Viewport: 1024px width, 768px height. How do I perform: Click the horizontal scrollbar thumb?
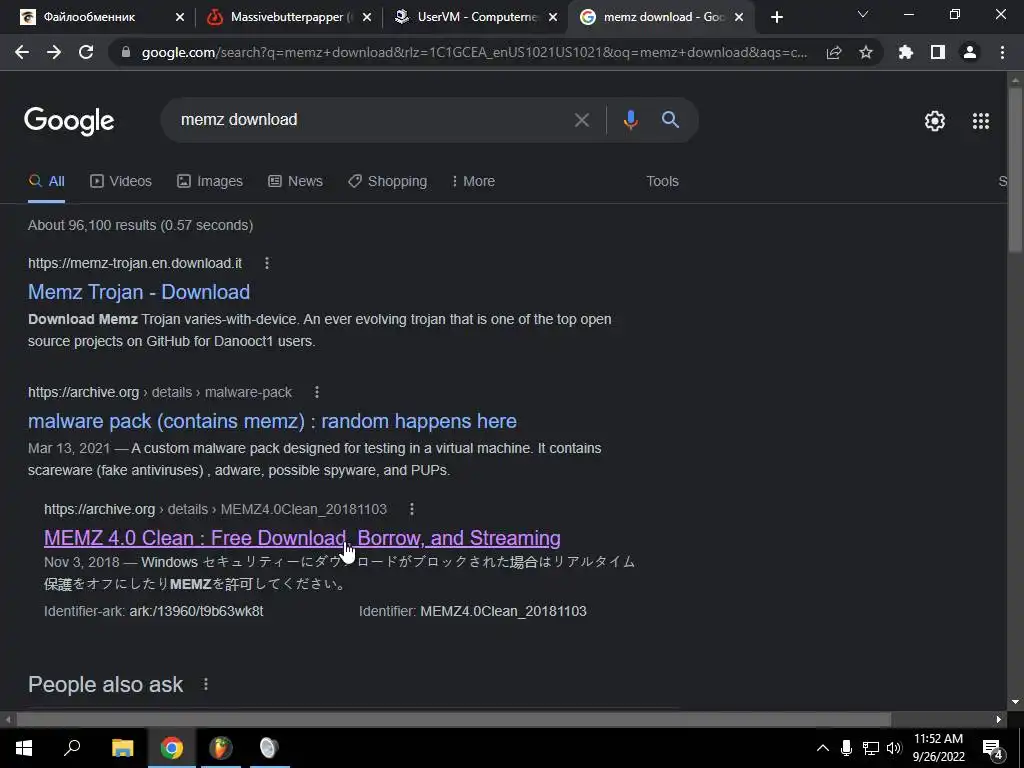coord(453,720)
